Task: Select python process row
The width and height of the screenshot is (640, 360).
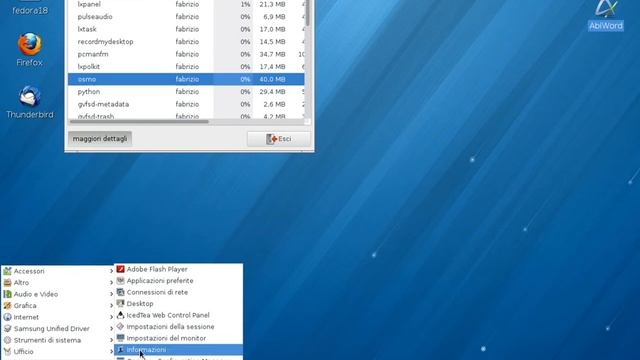Action: click(186, 91)
